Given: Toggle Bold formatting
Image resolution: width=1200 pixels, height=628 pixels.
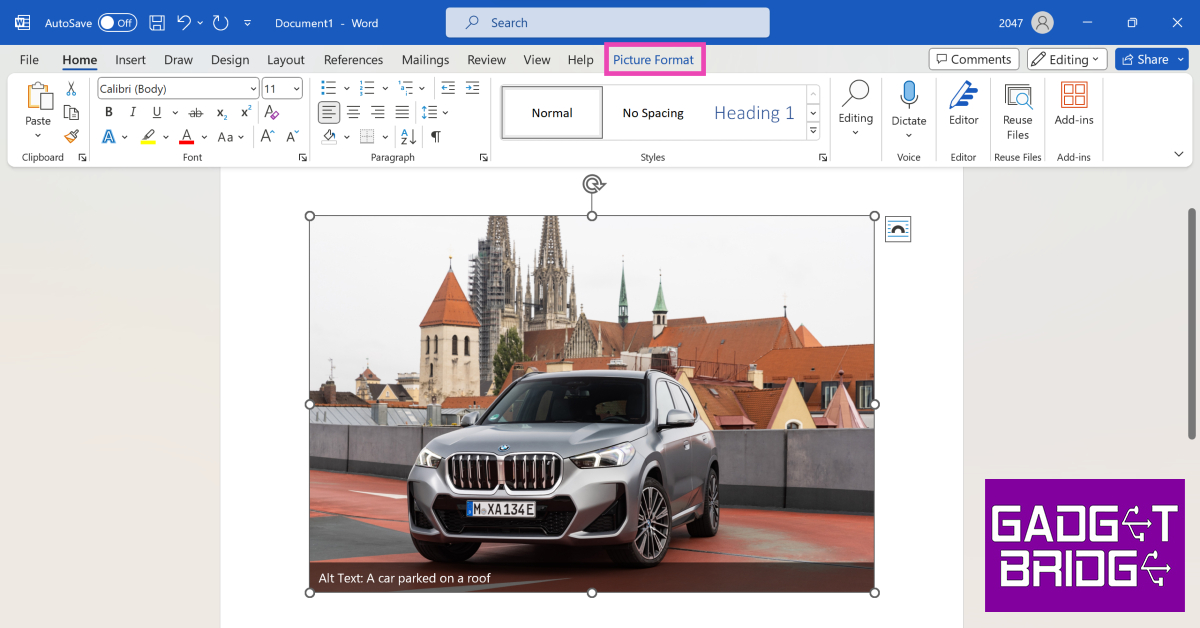Looking at the screenshot, I should pyautogui.click(x=109, y=113).
